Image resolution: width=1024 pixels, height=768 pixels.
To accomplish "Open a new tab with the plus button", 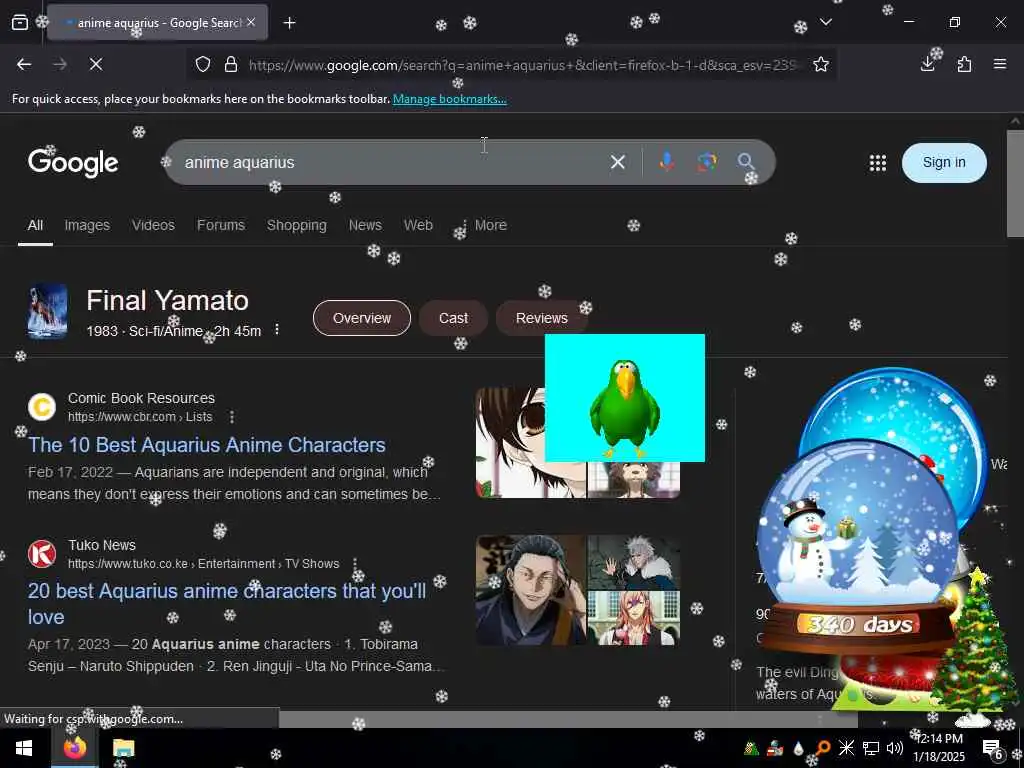I will pos(289,23).
